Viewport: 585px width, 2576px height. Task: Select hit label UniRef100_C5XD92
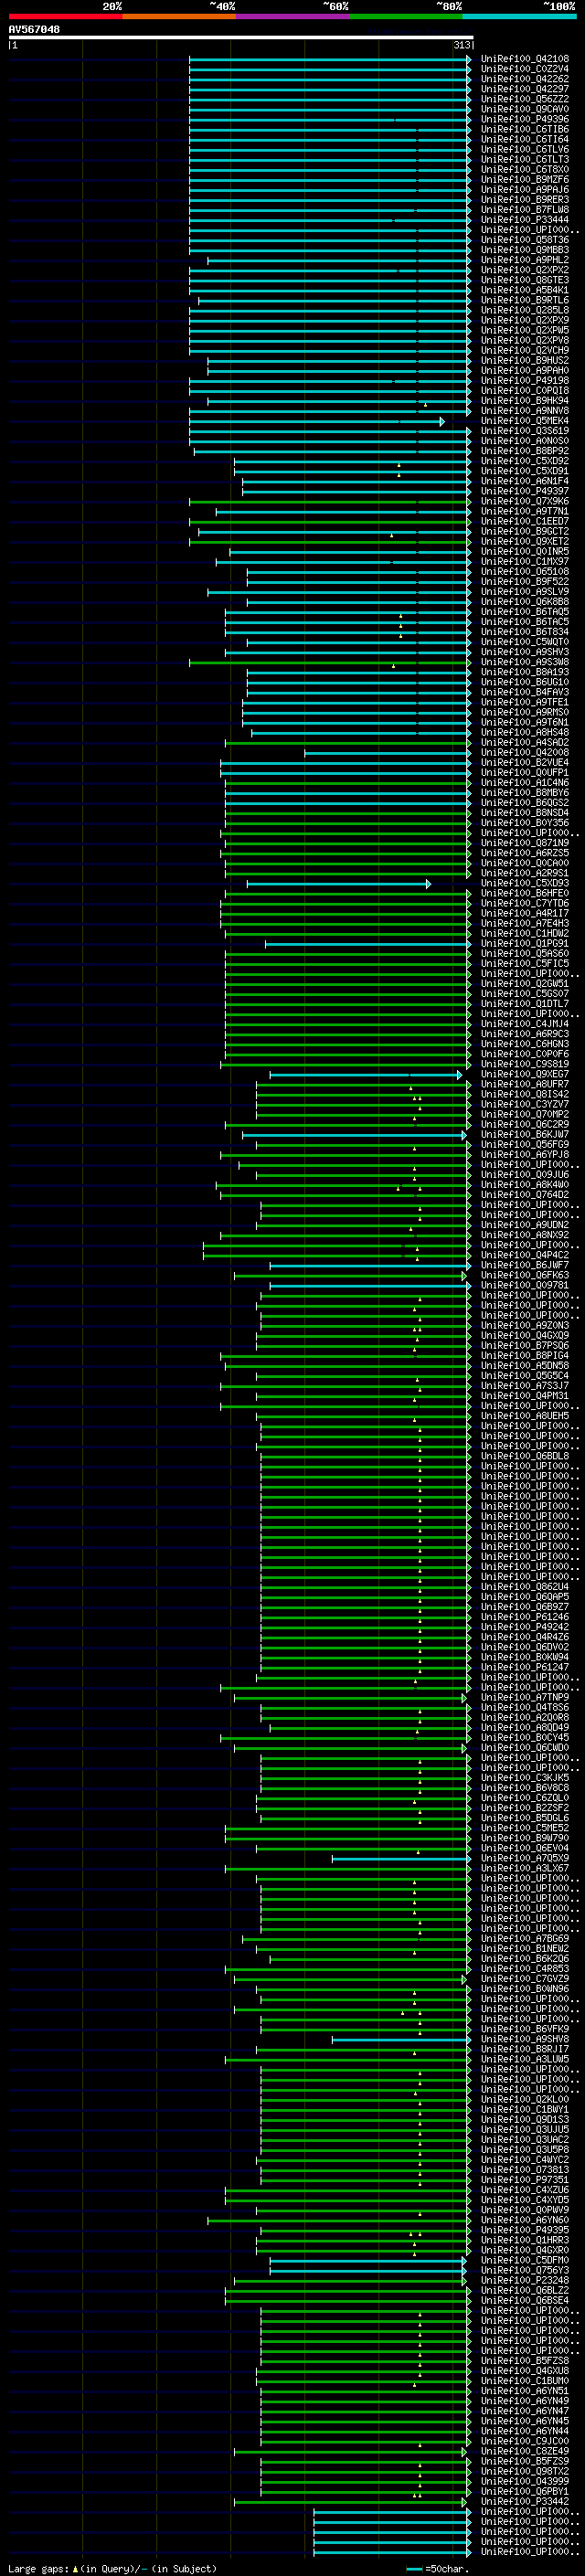click(525, 461)
